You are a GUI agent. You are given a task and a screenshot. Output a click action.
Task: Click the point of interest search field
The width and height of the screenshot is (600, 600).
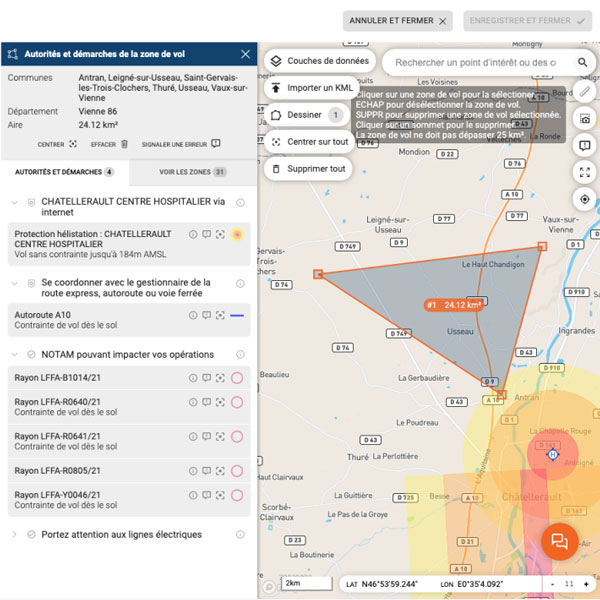[476, 62]
